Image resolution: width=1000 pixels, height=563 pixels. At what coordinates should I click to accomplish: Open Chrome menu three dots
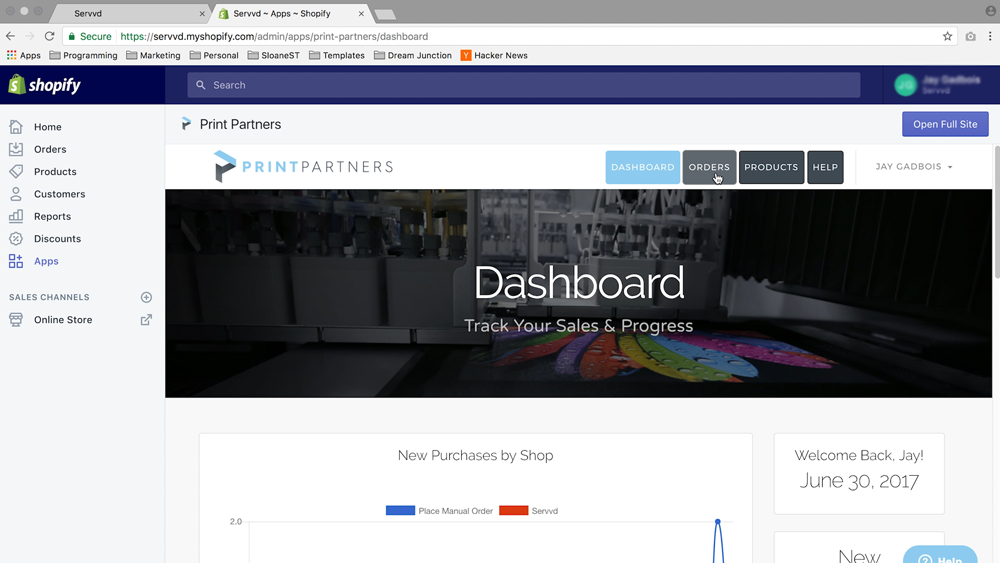990,36
